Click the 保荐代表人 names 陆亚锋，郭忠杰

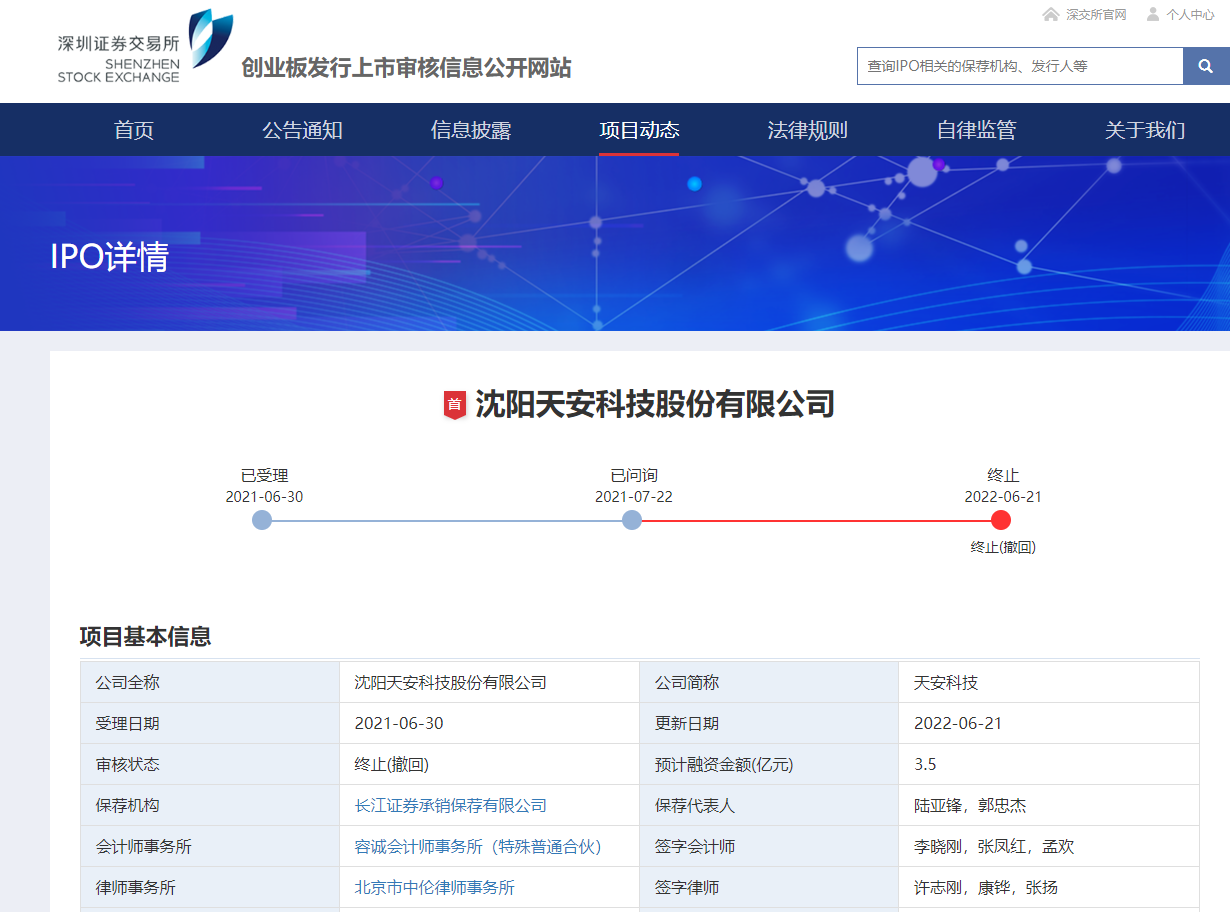970,806
